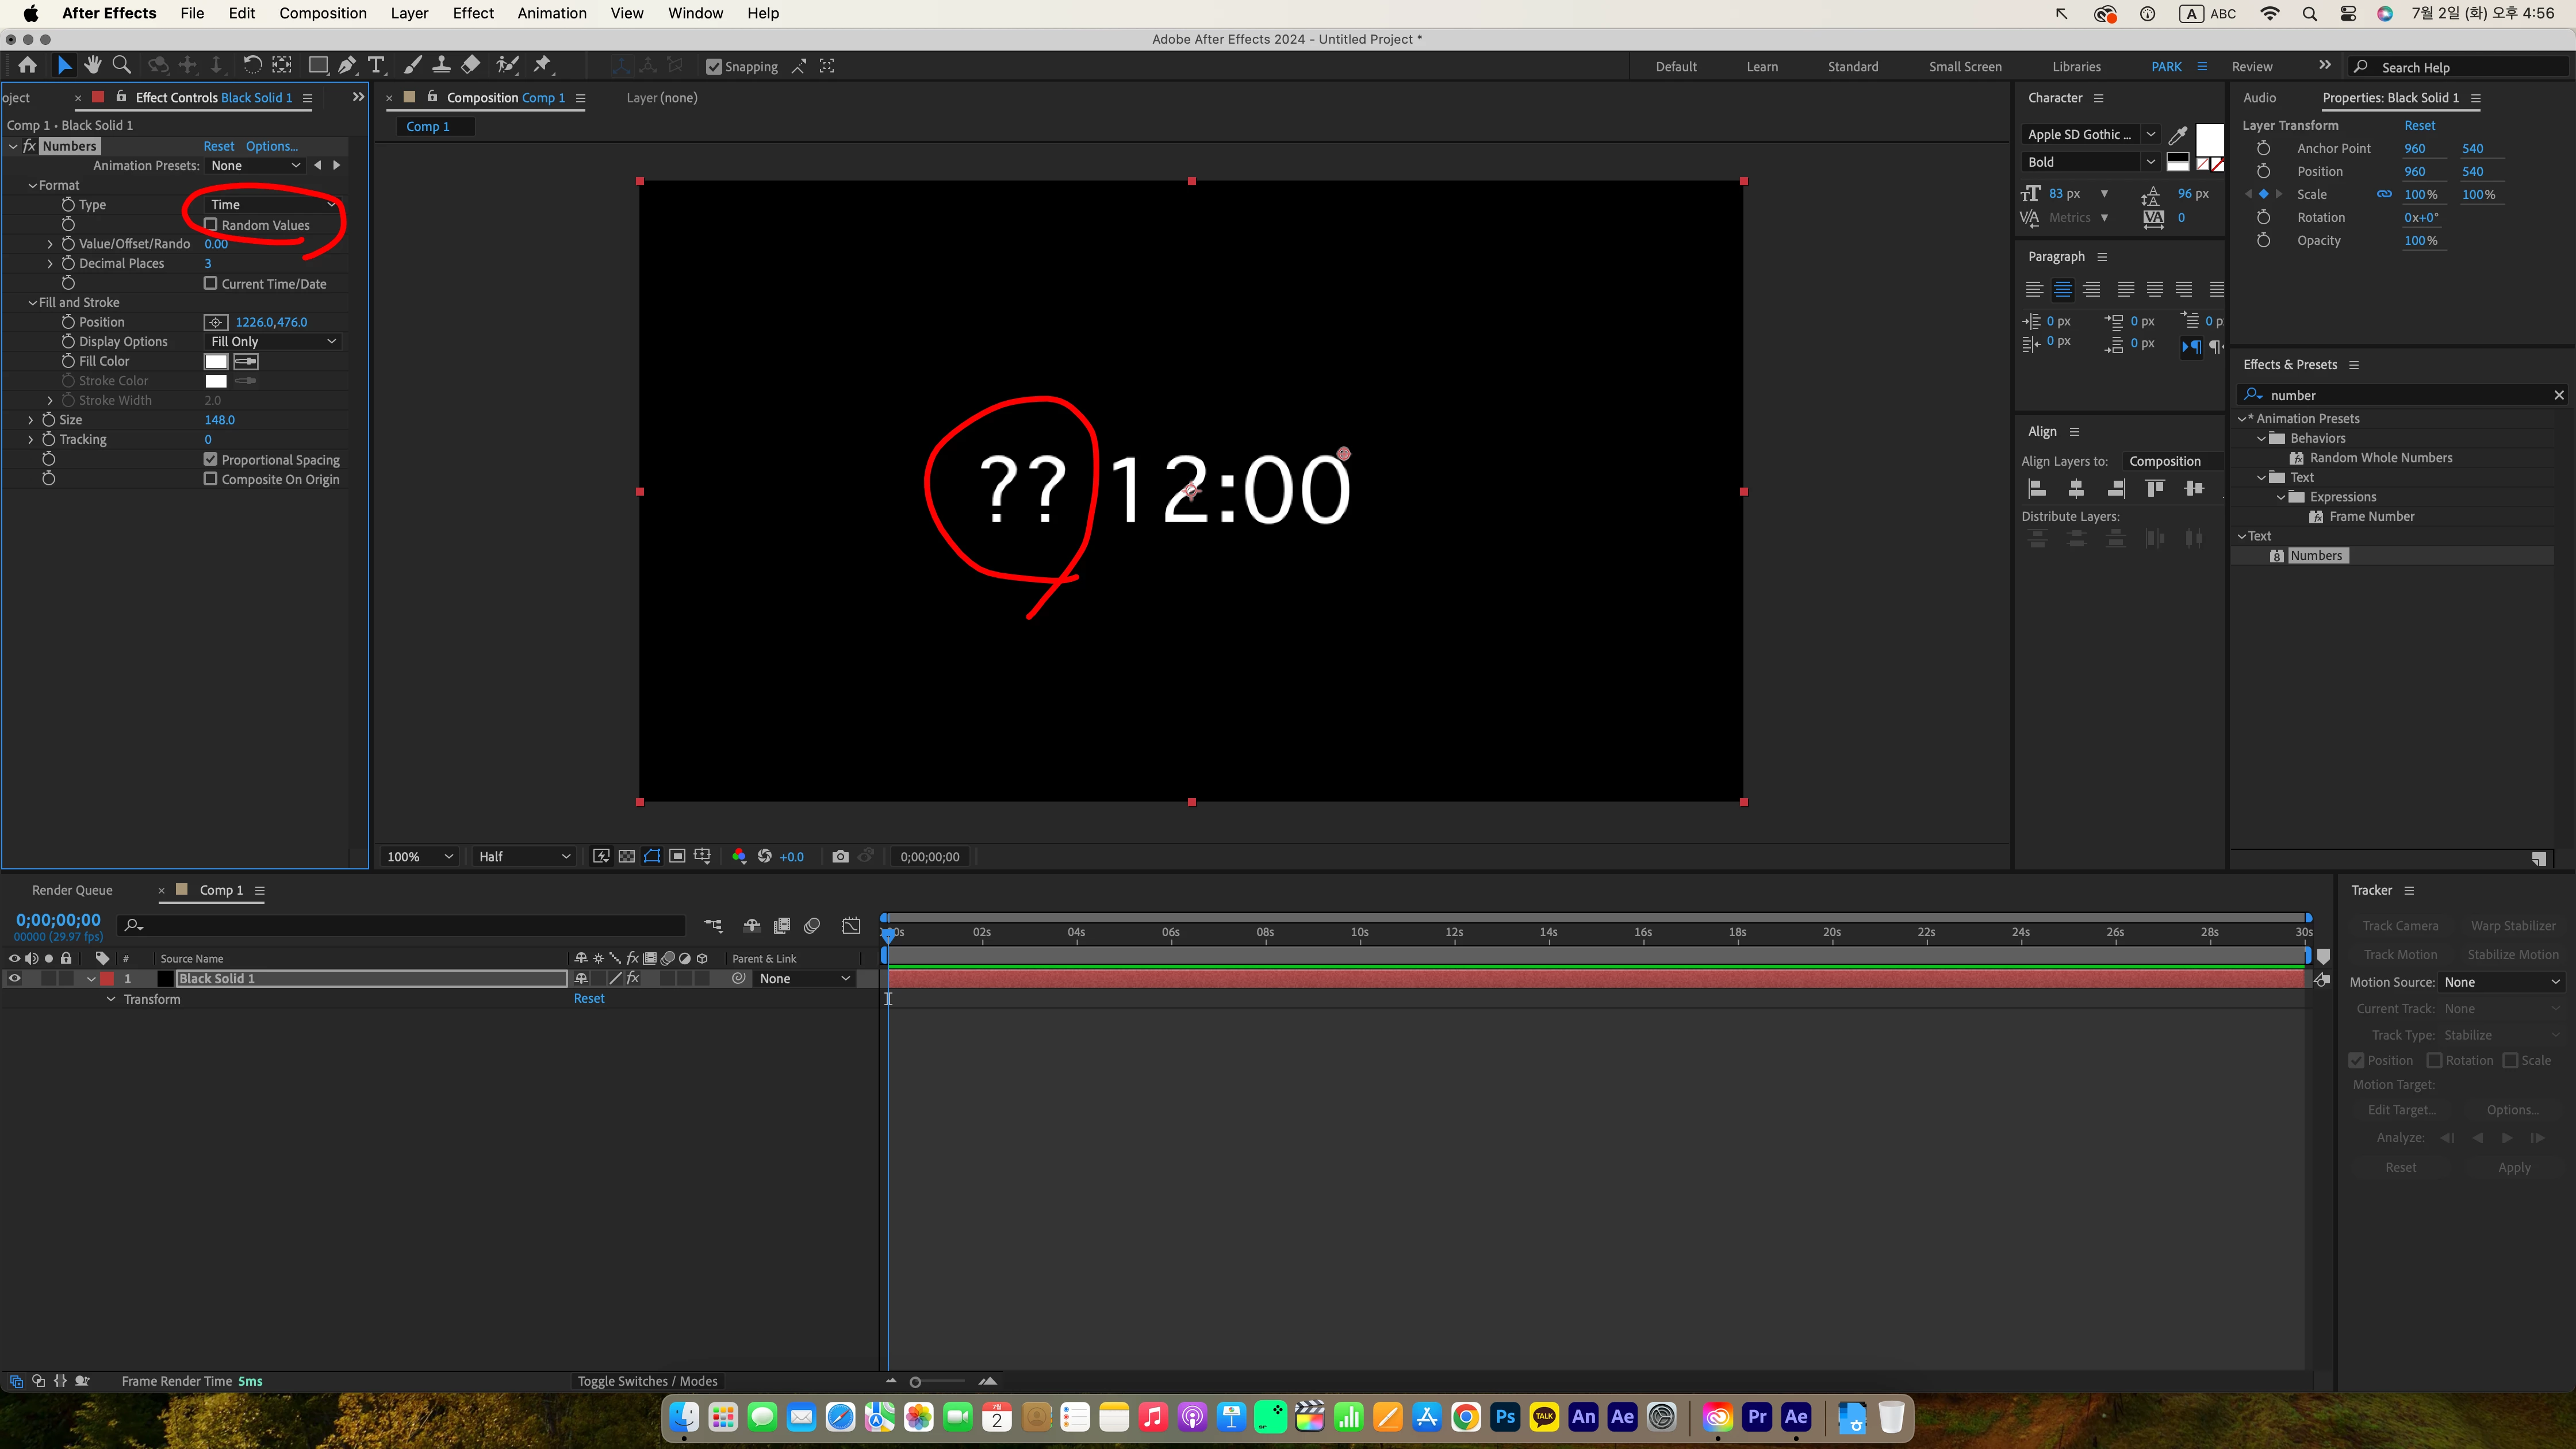Click Reset link for Numbers effect
Image resolution: width=2576 pixels, height=1449 pixels.
point(218,146)
